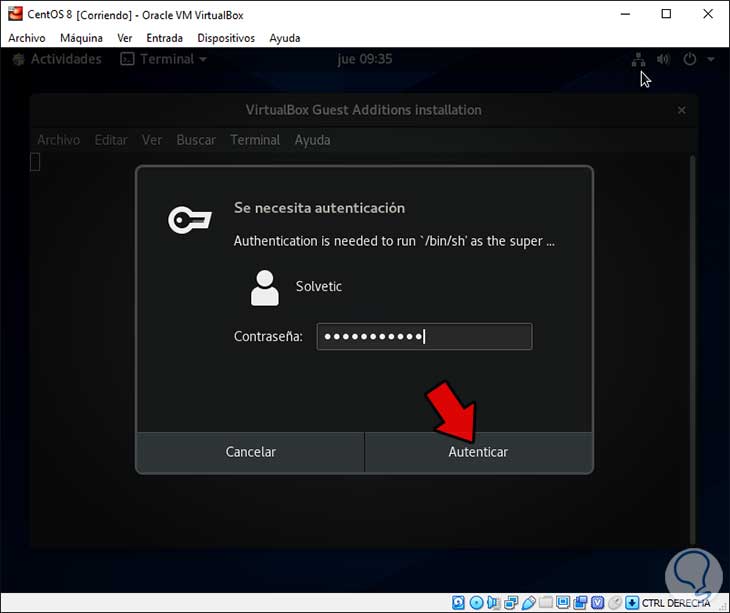
Task: Click the Autenticar button
Action: click(x=479, y=452)
